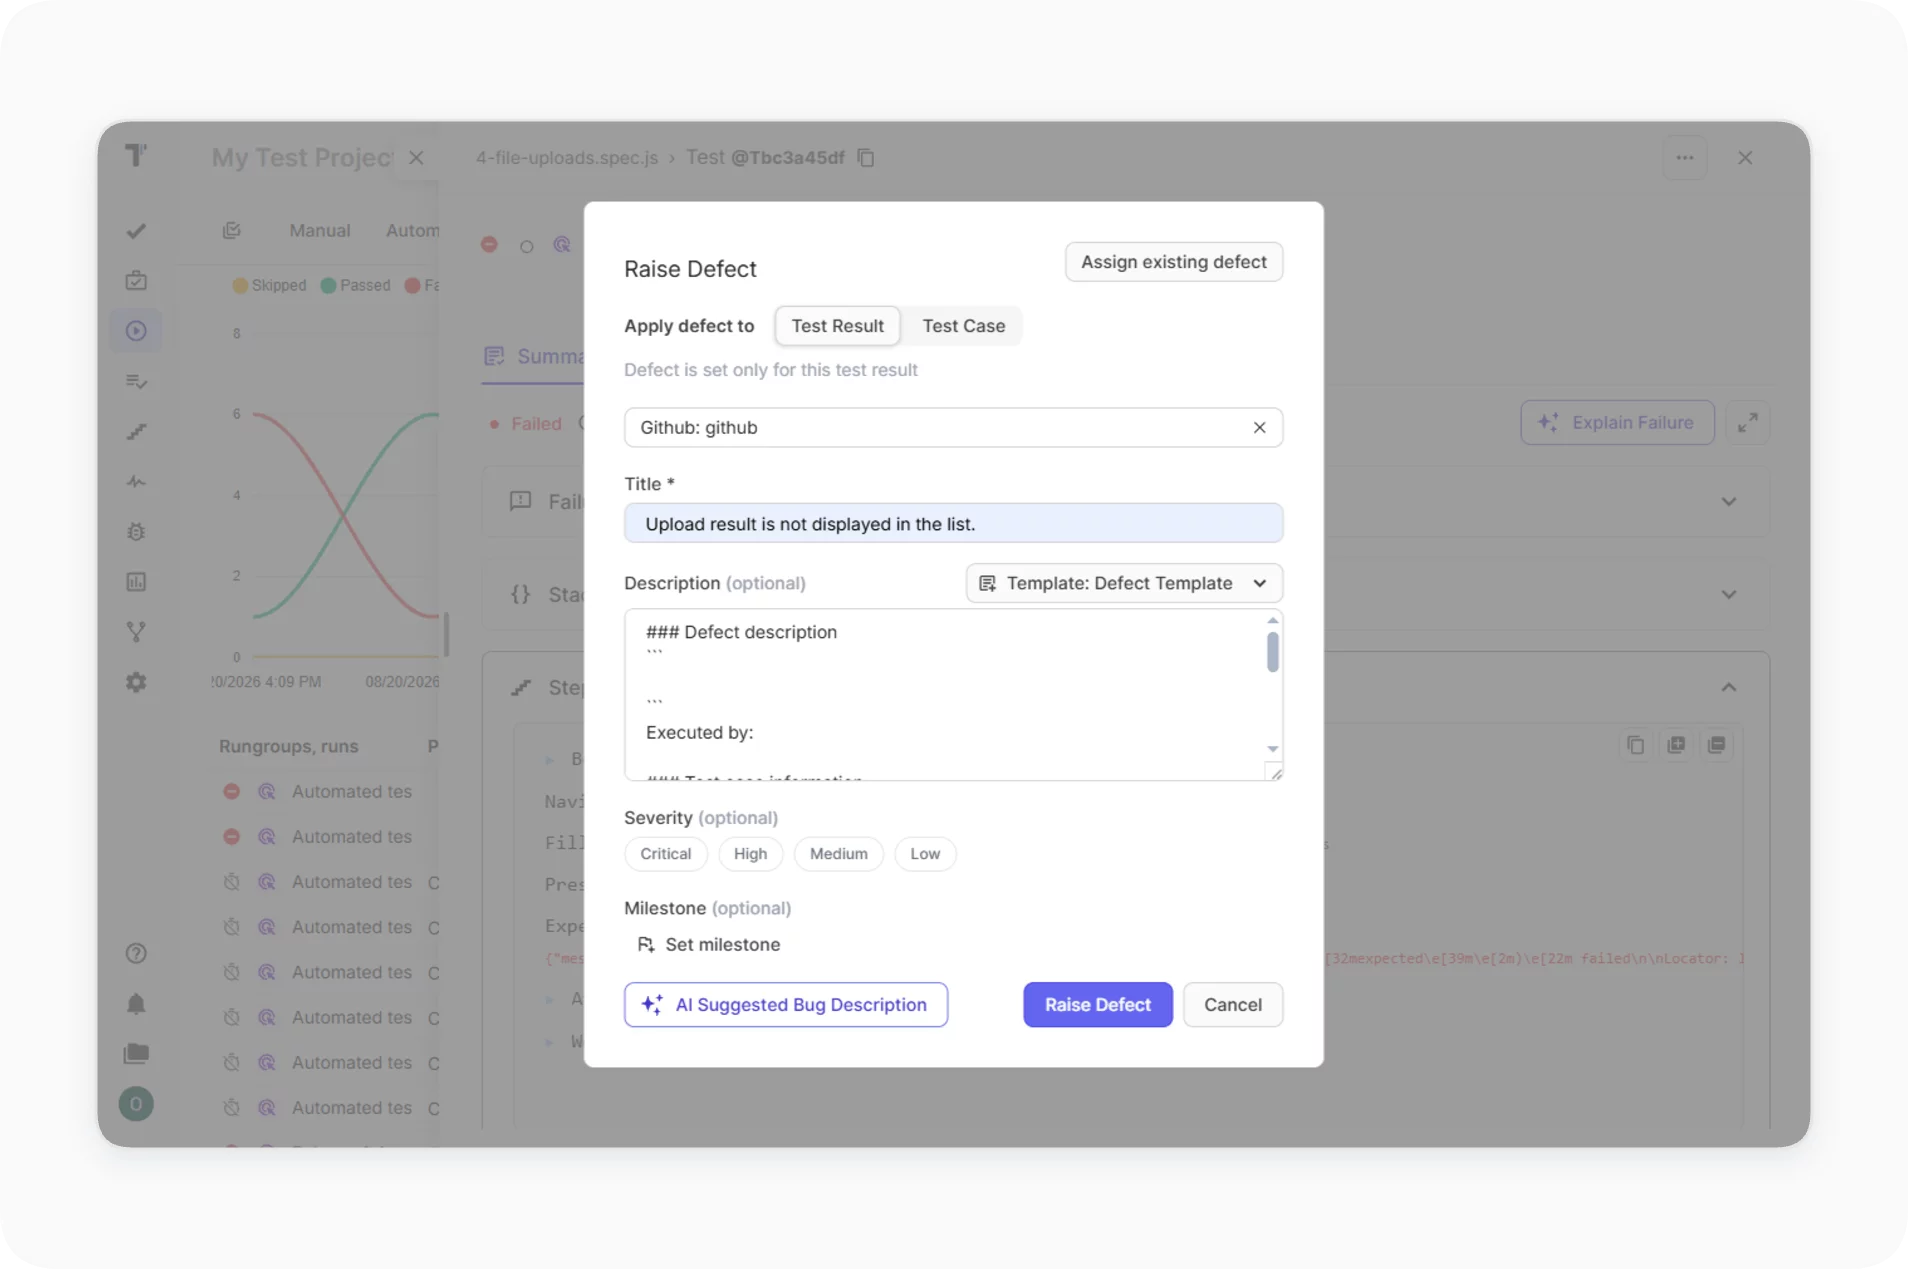This screenshot has width=1908, height=1269.
Task: Click Set milestone
Action: point(708,944)
